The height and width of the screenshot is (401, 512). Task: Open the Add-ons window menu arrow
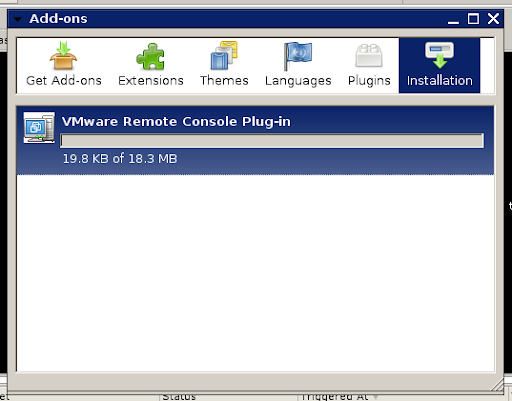(18, 19)
